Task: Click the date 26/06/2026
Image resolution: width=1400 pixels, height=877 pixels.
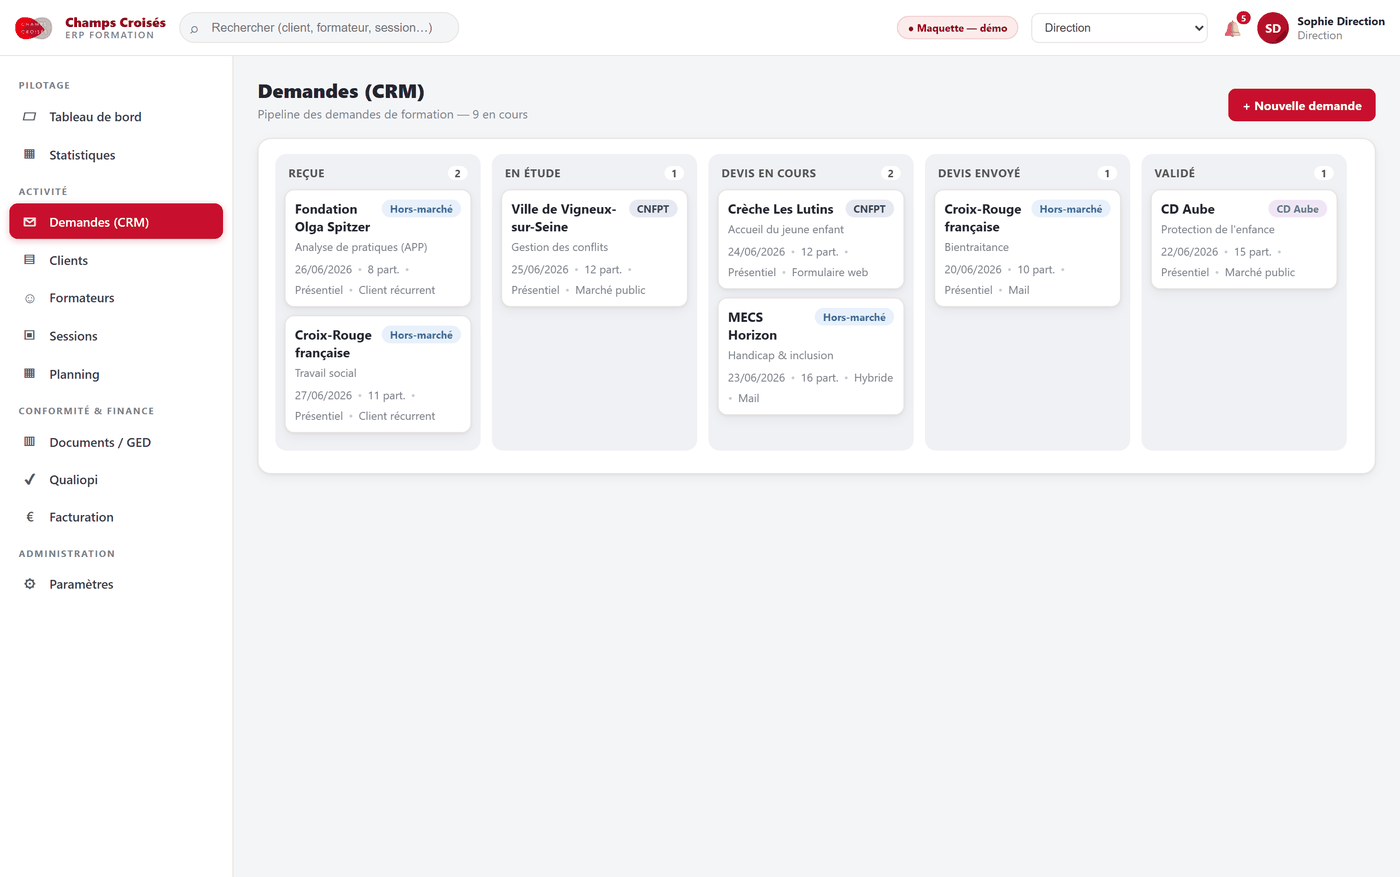Action: (x=323, y=269)
